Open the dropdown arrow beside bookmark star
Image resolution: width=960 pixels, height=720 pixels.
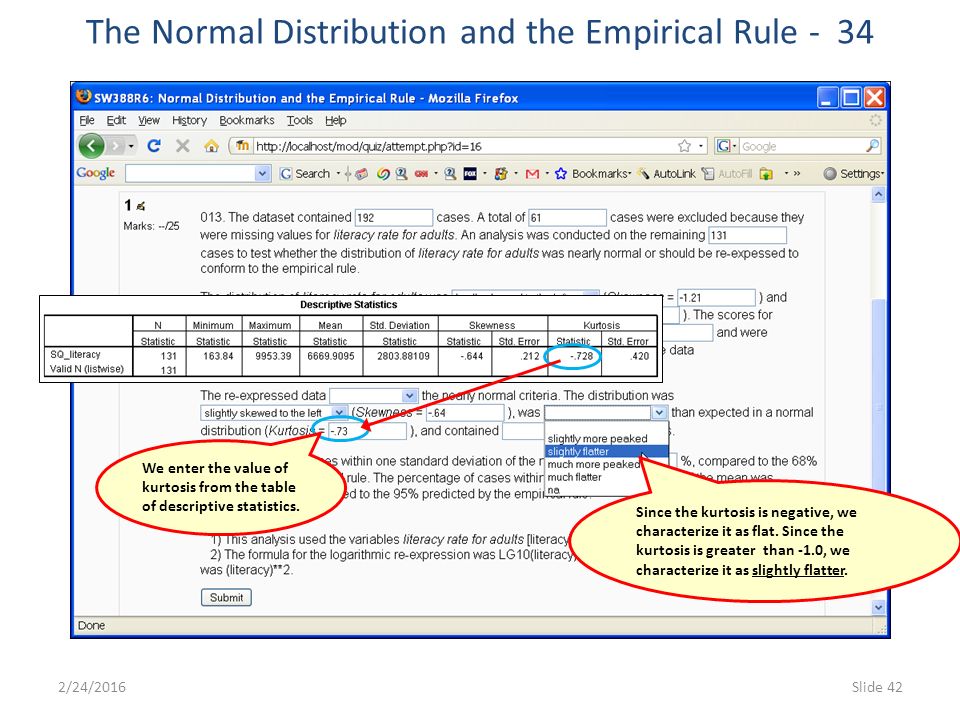pyautogui.click(x=700, y=146)
